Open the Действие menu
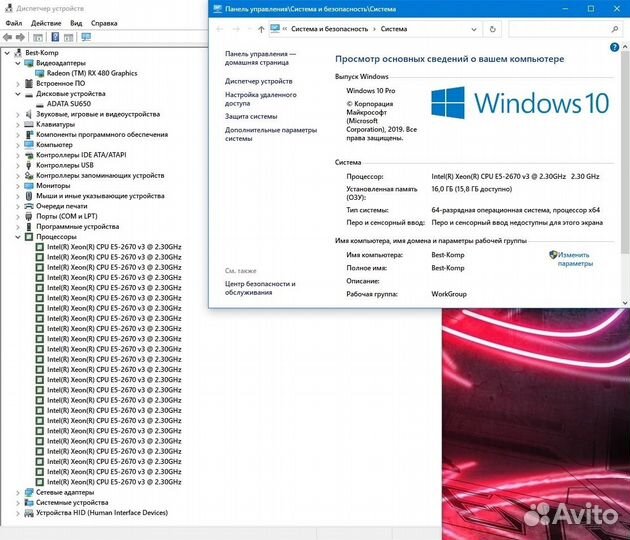630x540 pixels. [46, 23]
